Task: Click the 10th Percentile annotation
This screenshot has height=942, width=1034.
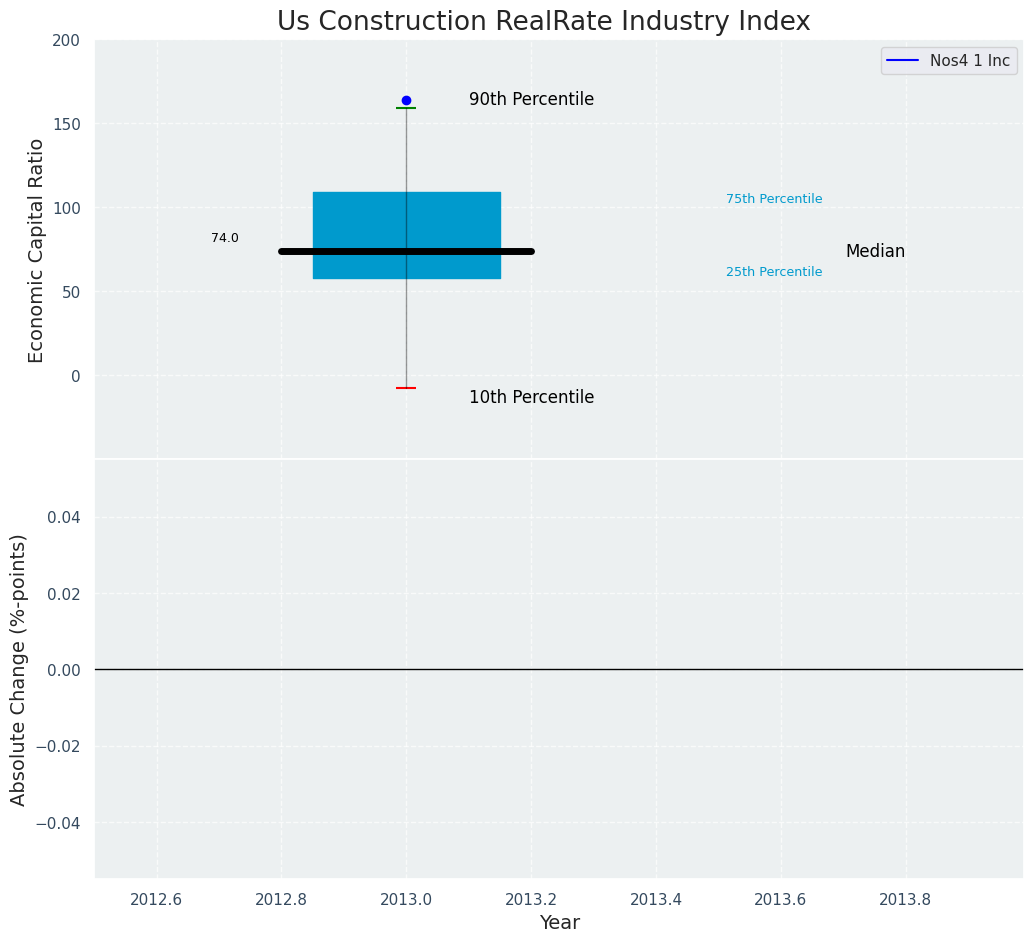Action: click(x=532, y=397)
